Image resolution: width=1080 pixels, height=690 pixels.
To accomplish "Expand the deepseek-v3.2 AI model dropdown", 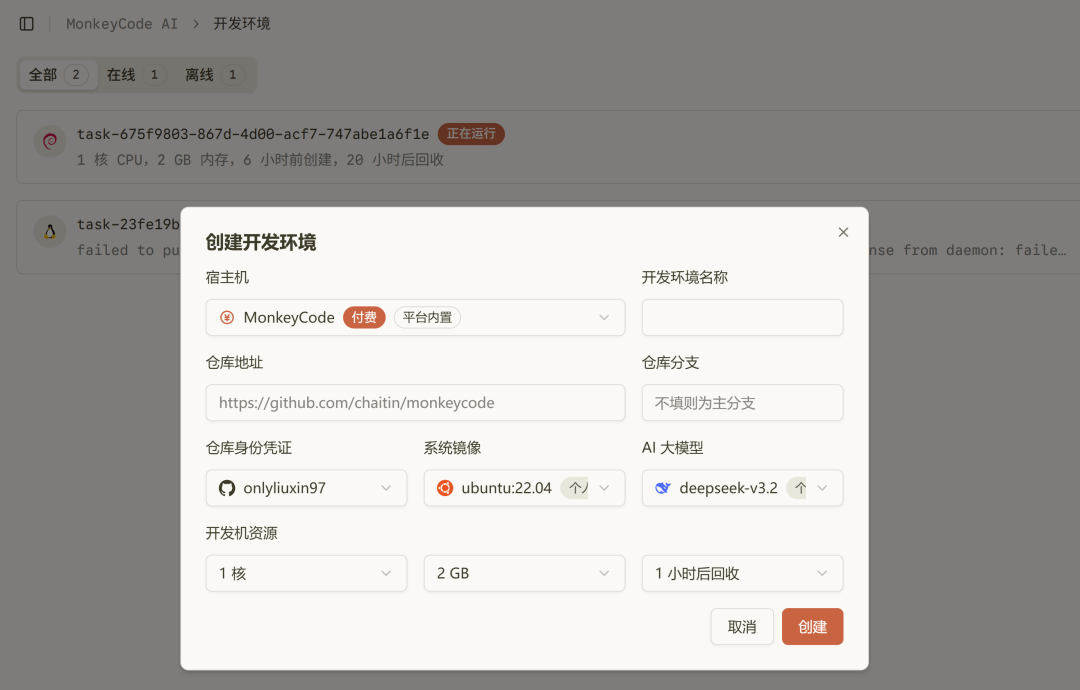I will 742,488.
